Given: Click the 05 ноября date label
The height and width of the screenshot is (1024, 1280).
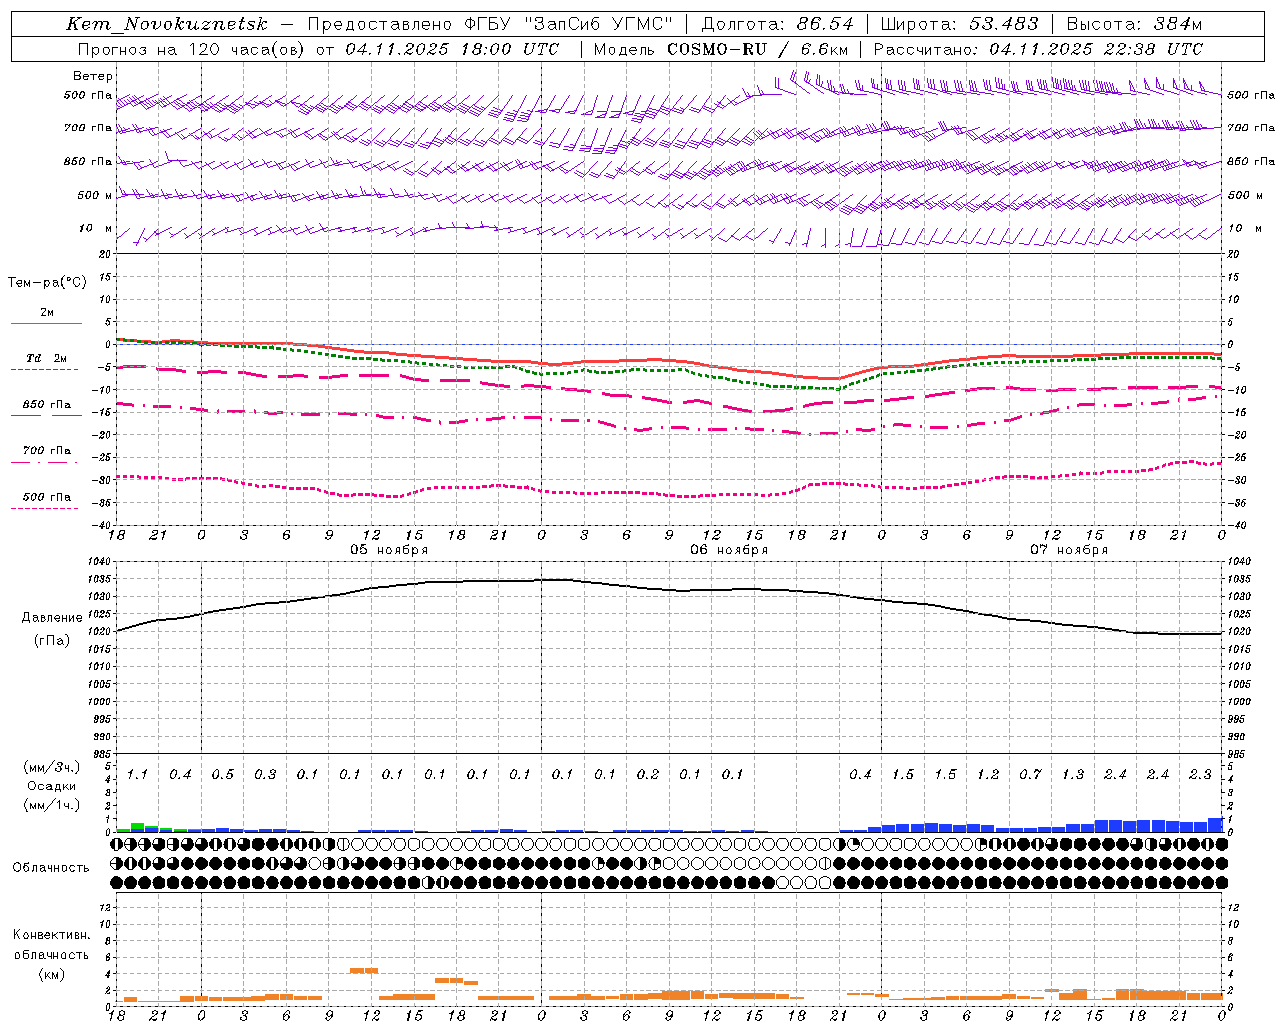Looking at the screenshot, I should pyautogui.click(x=389, y=550).
